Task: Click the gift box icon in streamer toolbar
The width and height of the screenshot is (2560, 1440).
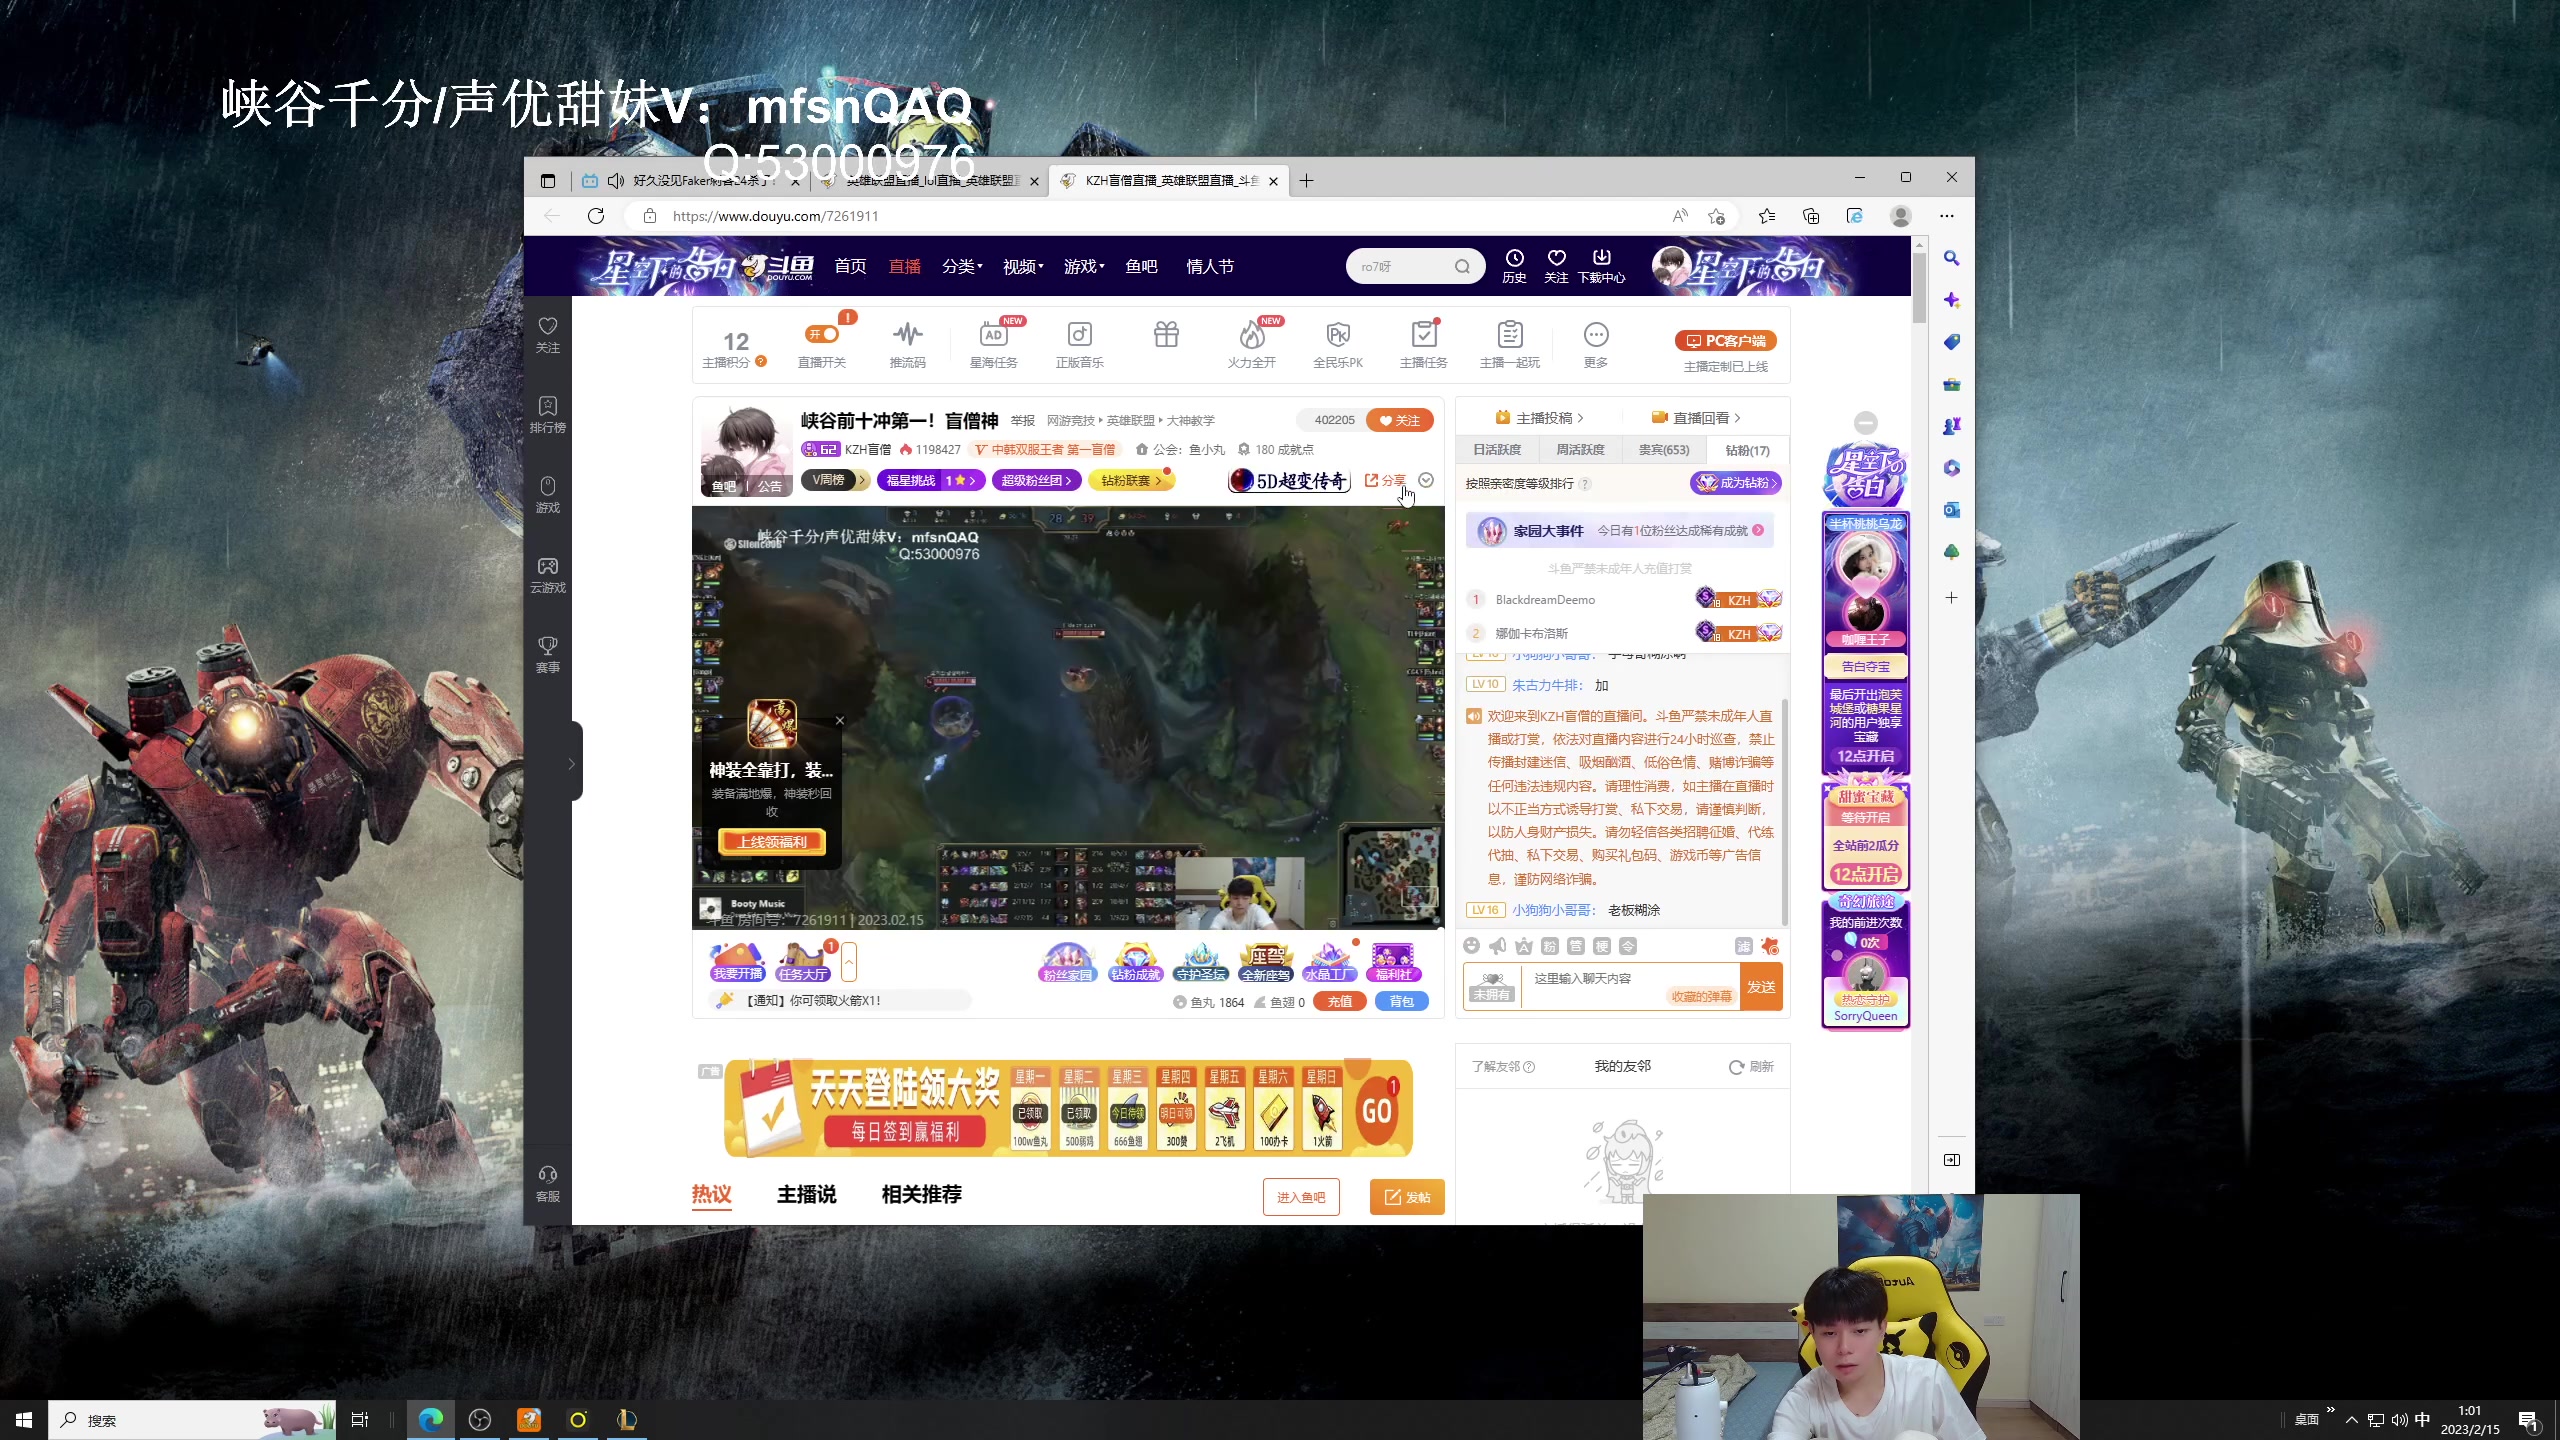Action: (x=1166, y=335)
